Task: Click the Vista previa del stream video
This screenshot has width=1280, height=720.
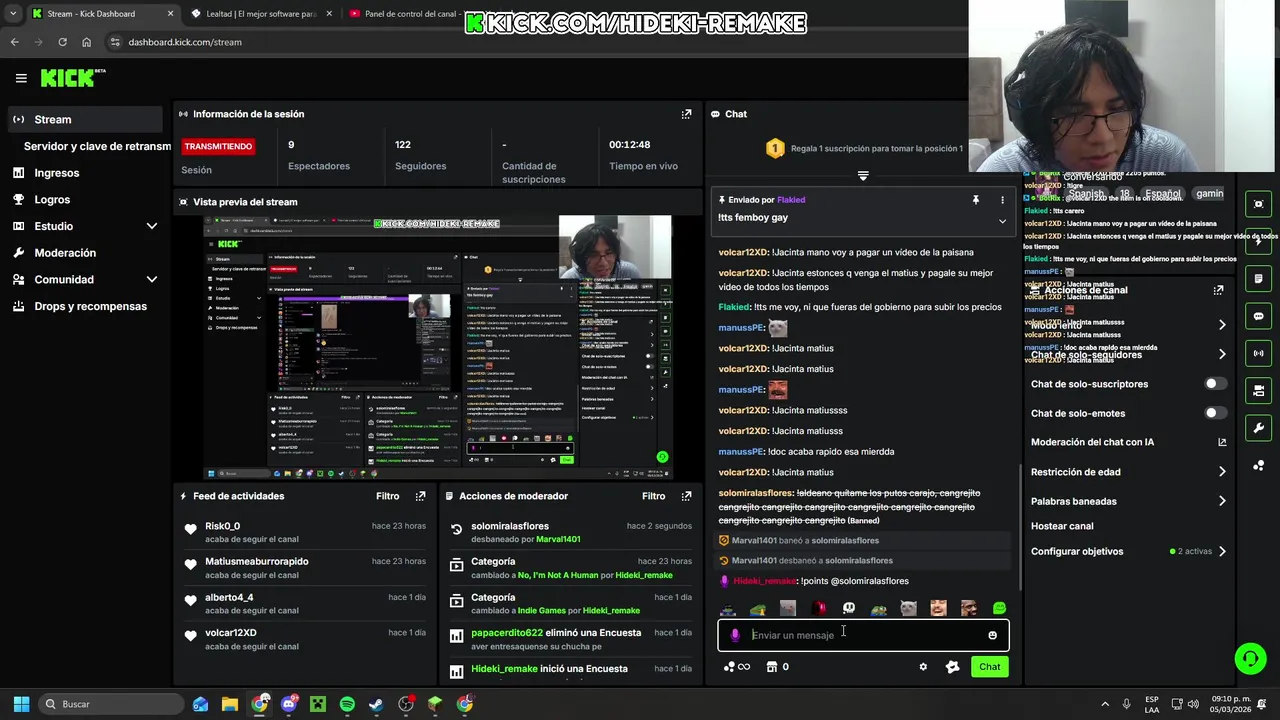Action: click(438, 346)
